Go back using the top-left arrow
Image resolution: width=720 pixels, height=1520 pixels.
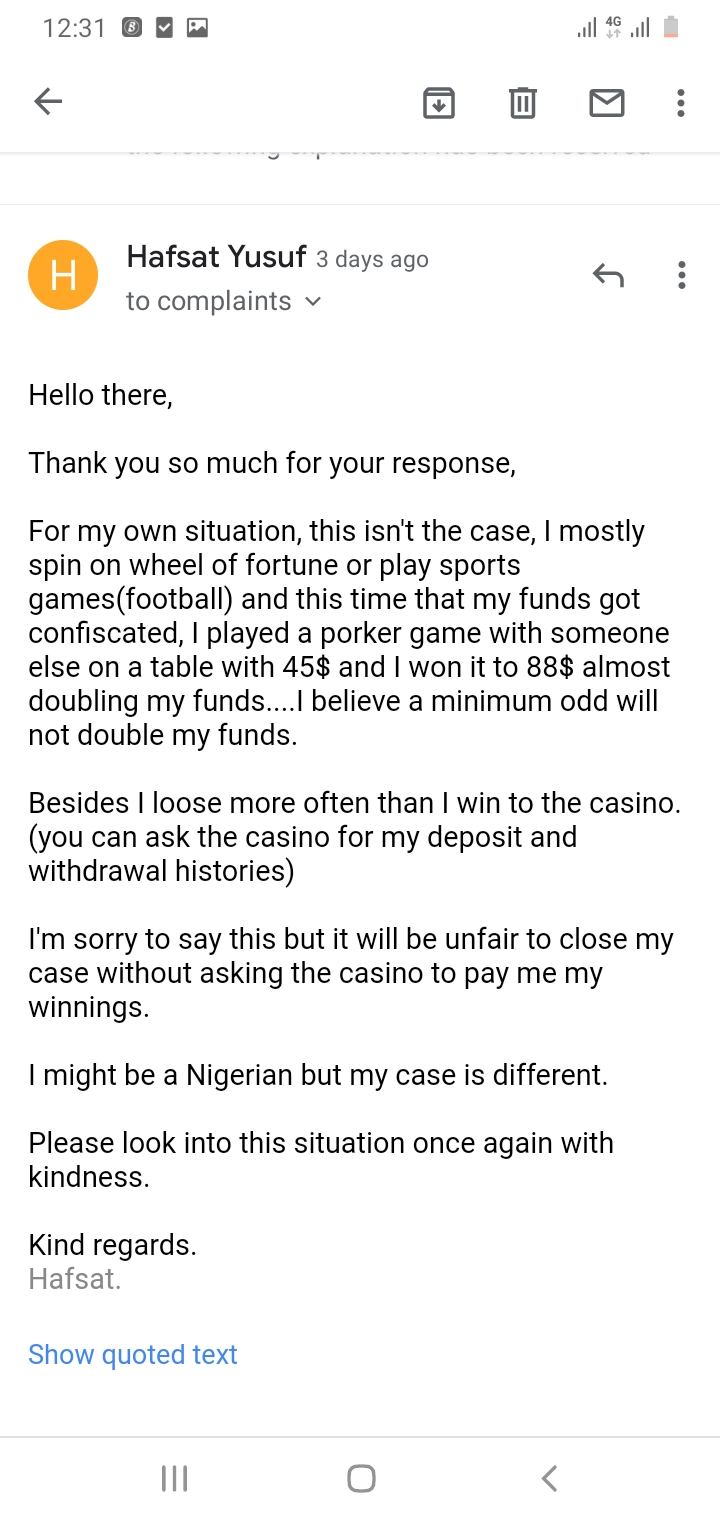[x=48, y=101]
